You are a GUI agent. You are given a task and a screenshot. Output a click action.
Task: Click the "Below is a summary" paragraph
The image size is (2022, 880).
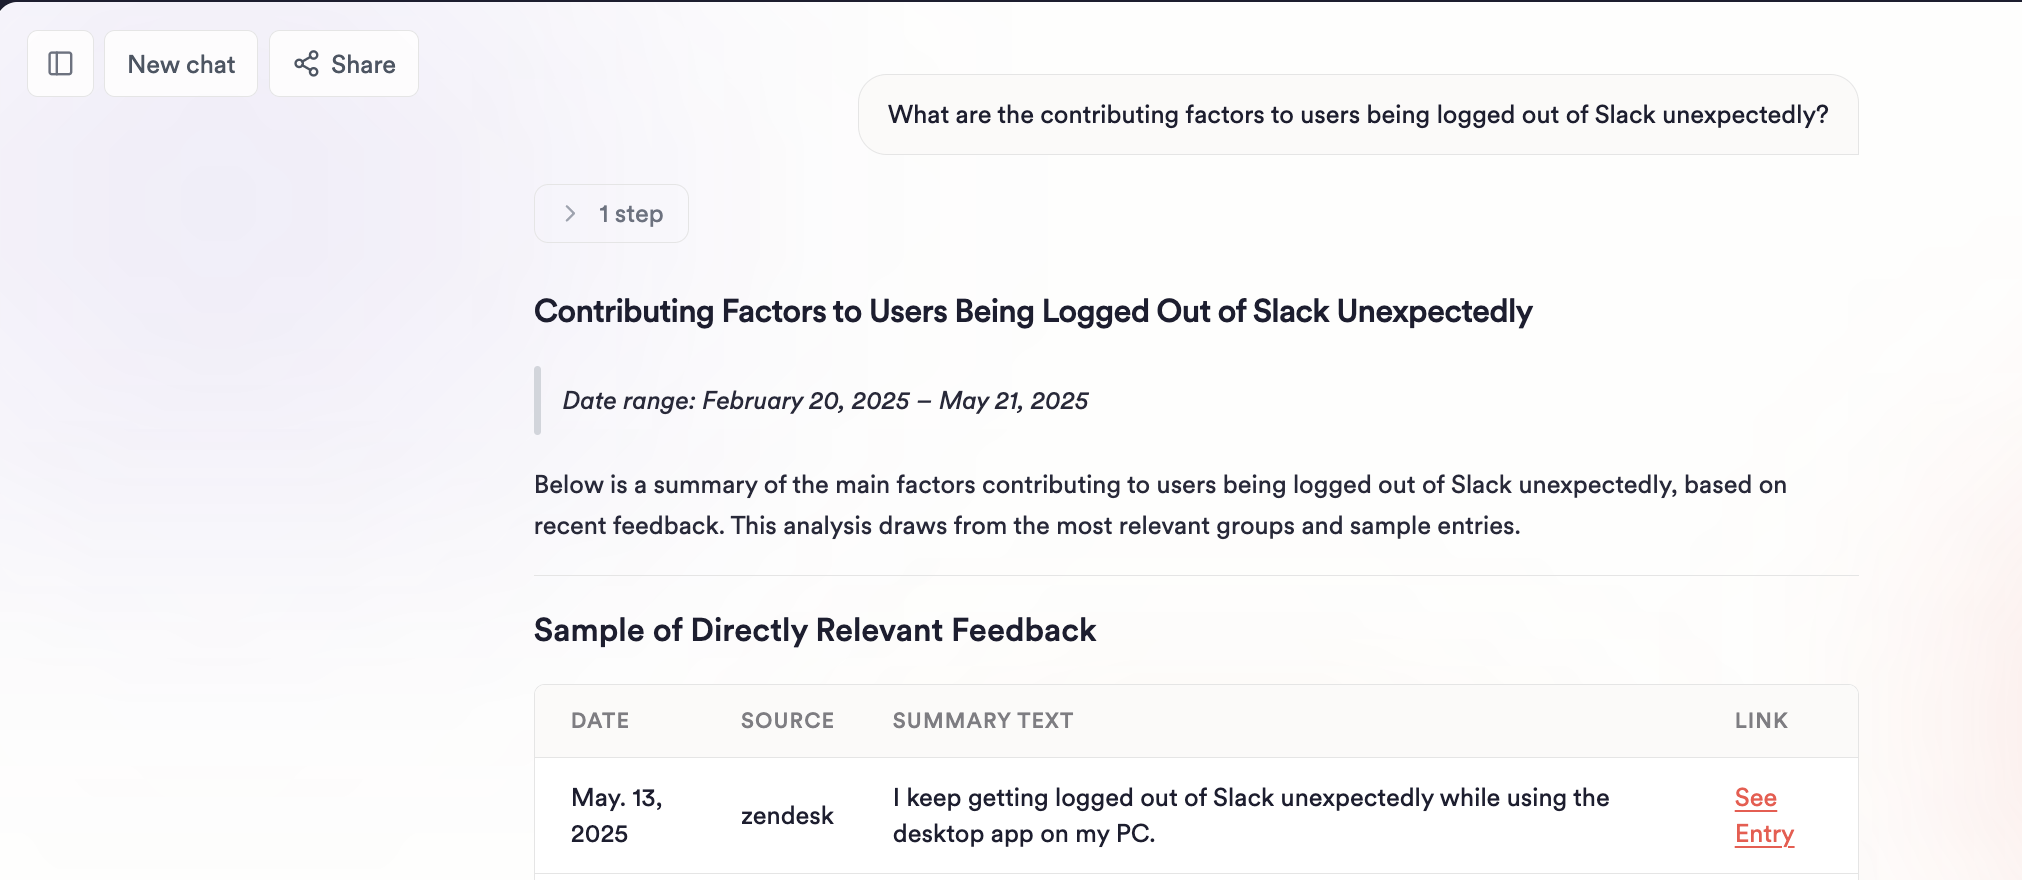[x=1160, y=505]
